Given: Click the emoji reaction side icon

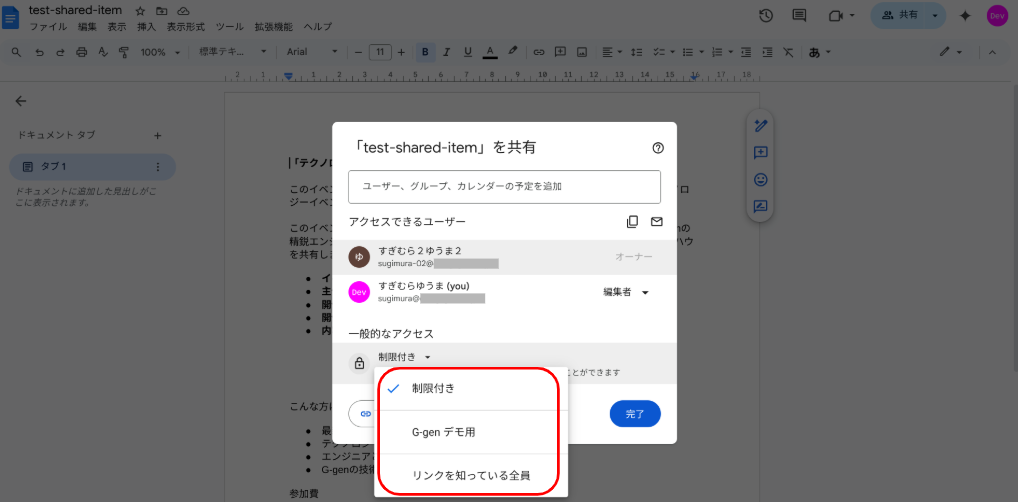Looking at the screenshot, I should [760, 179].
